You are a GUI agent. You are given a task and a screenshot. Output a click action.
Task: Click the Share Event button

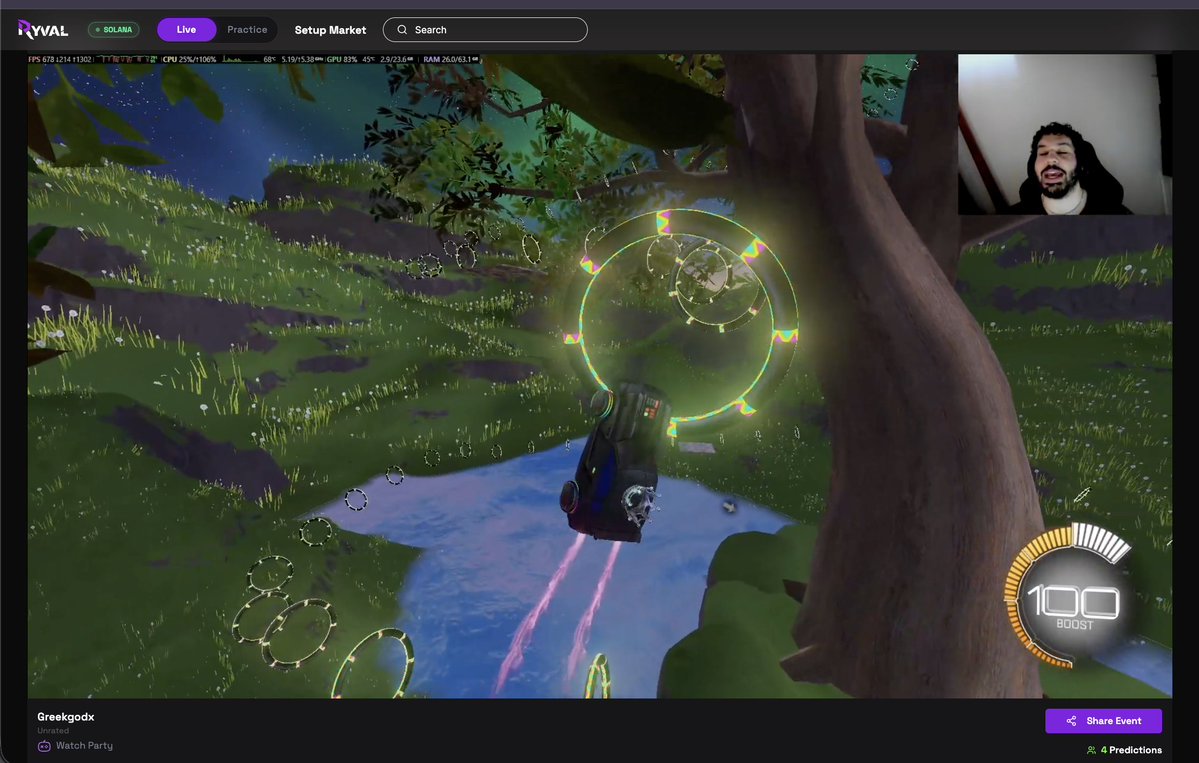pyautogui.click(x=1103, y=721)
